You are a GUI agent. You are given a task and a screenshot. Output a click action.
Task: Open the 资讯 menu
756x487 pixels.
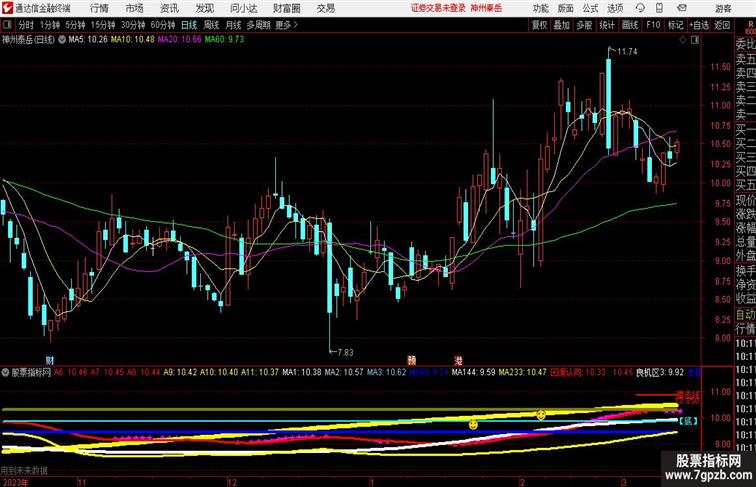click(x=169, y=8)
